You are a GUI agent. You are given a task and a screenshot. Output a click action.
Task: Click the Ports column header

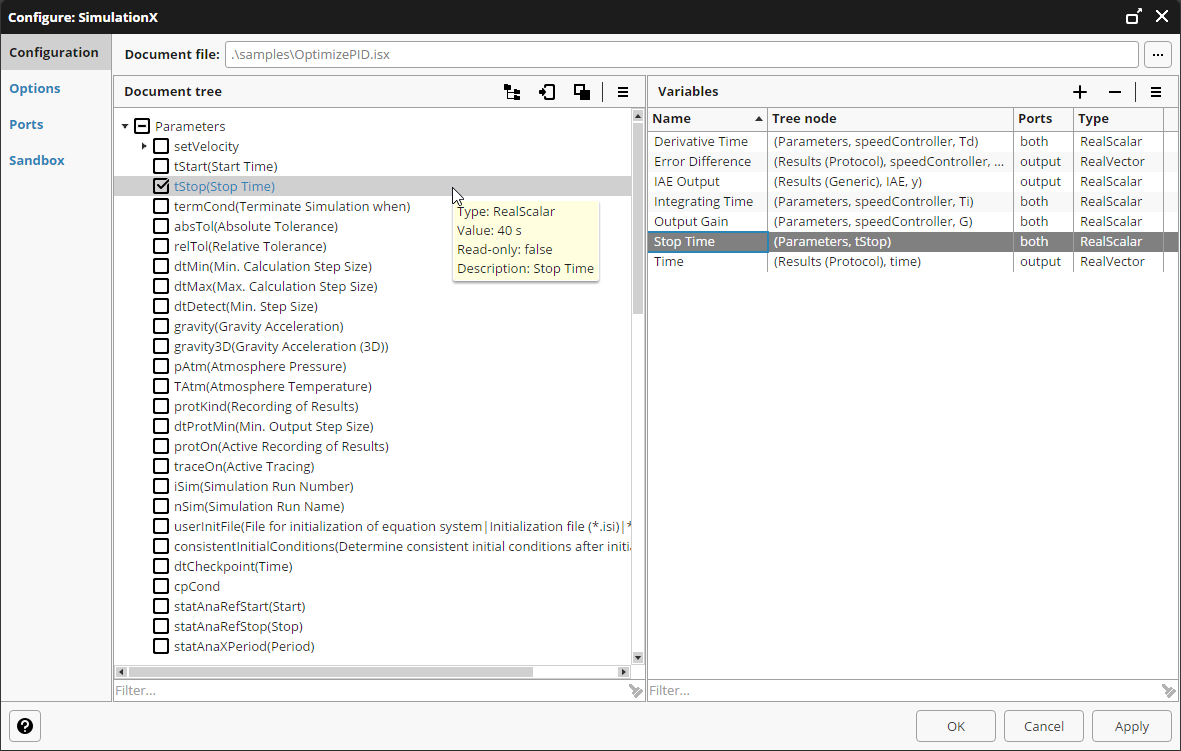1043,118
